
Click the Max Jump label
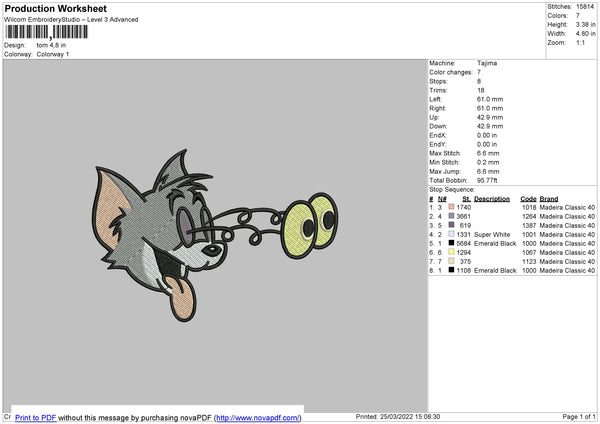(445, 171)
